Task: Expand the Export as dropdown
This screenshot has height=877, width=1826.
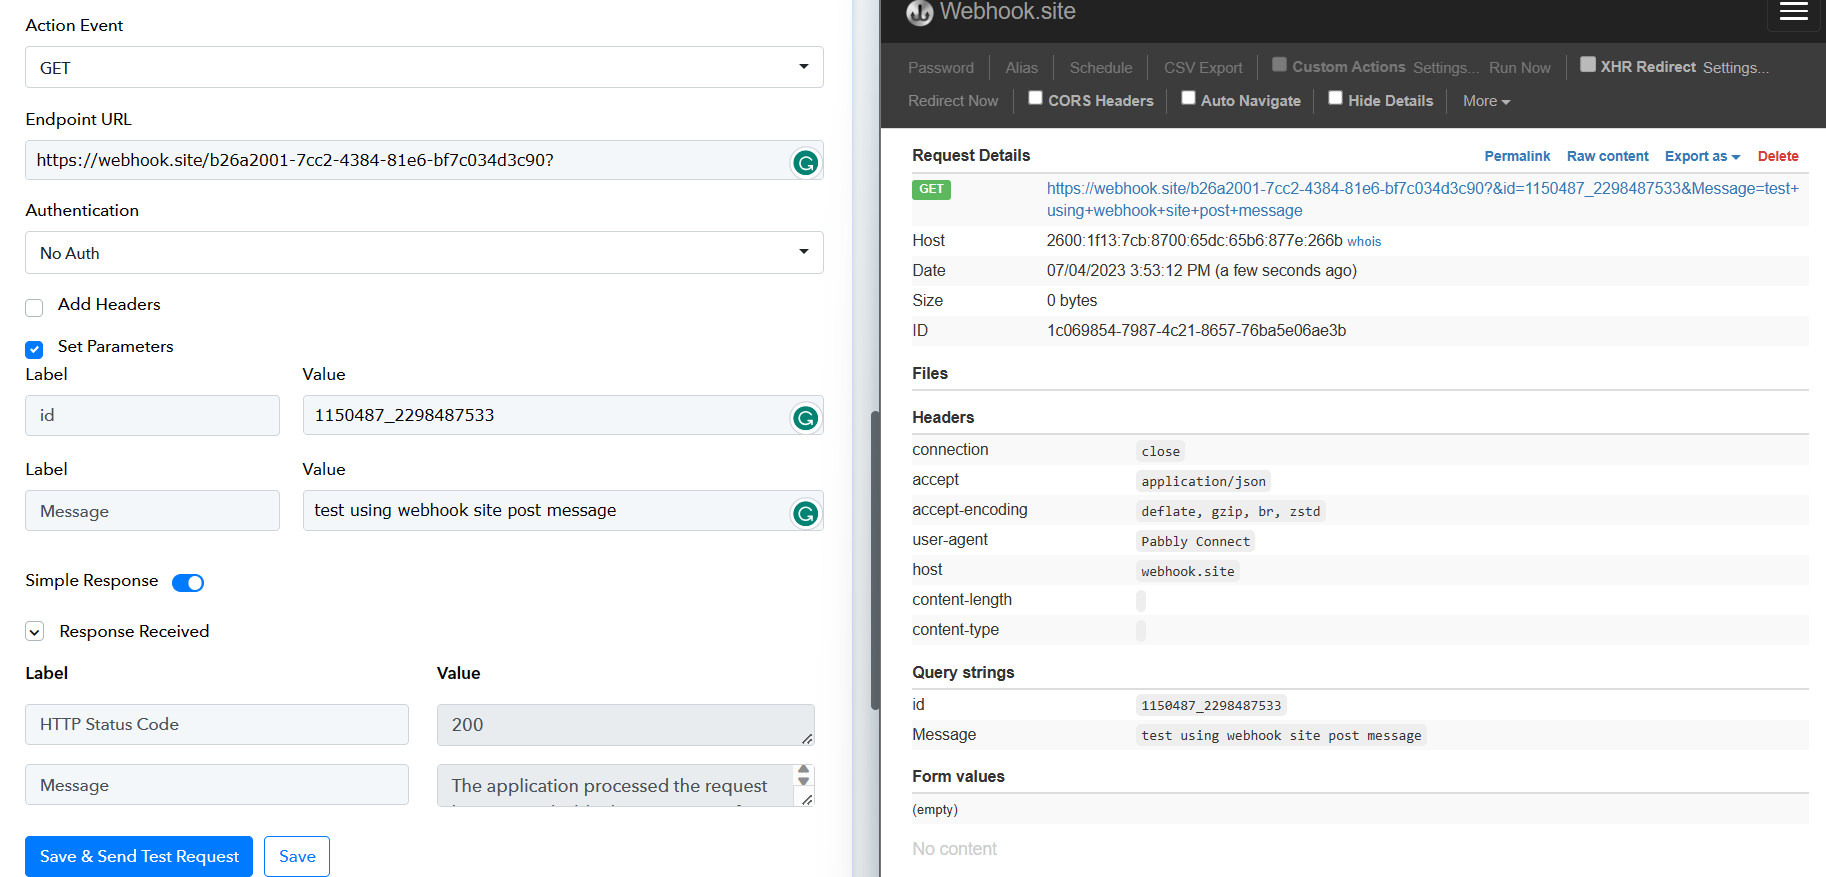Action: (1701, 156)
